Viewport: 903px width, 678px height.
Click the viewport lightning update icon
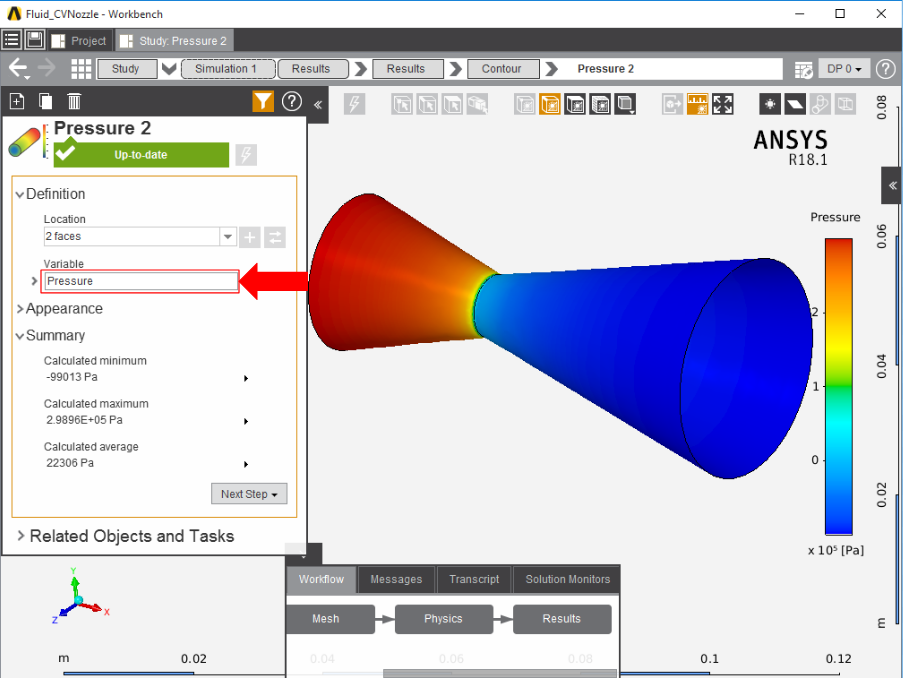tap(354, 104)
